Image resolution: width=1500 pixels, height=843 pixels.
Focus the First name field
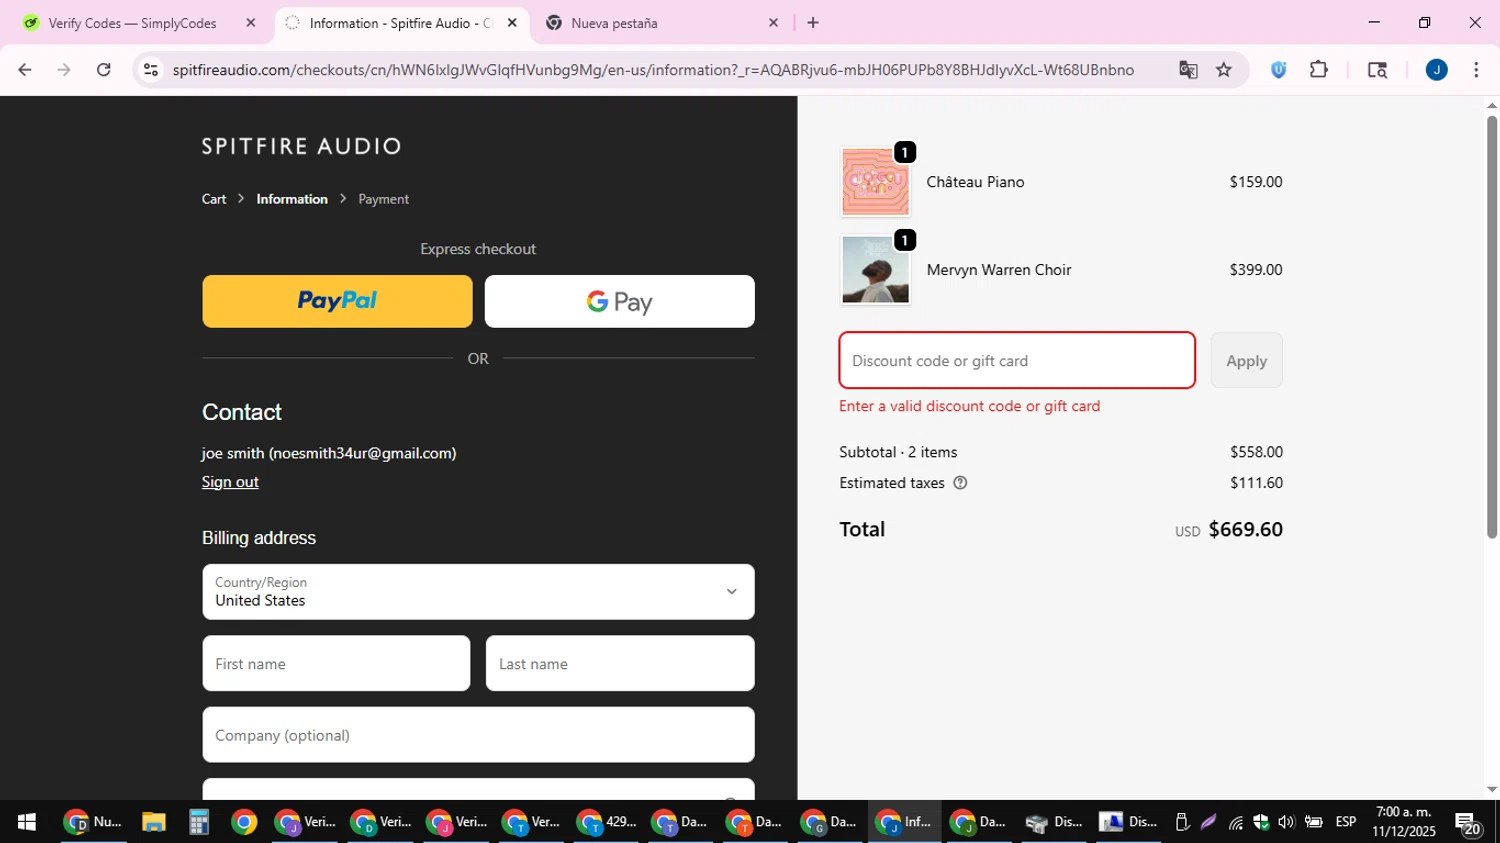[336, 664]
